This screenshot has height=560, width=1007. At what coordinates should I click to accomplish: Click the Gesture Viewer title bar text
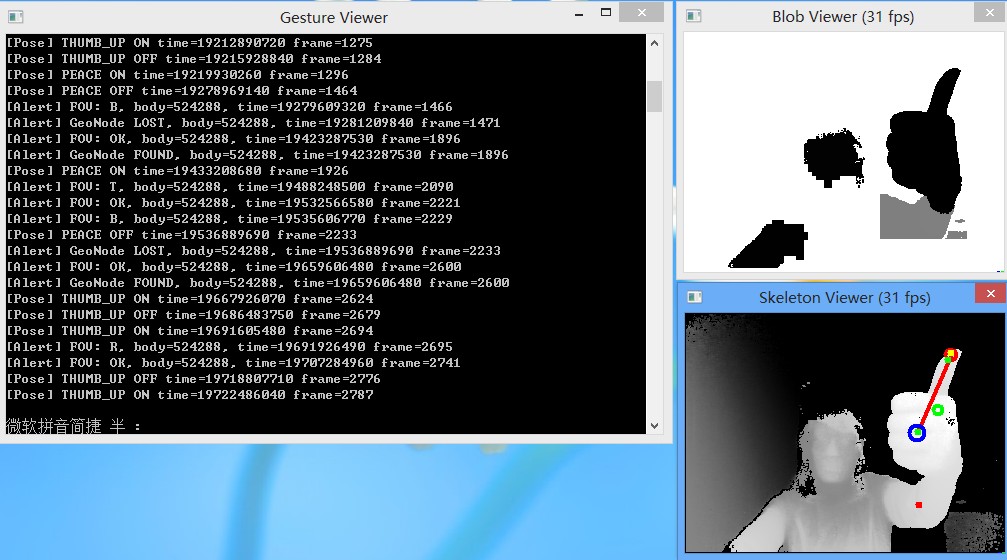pyautogui.click(x=334, y=17)
